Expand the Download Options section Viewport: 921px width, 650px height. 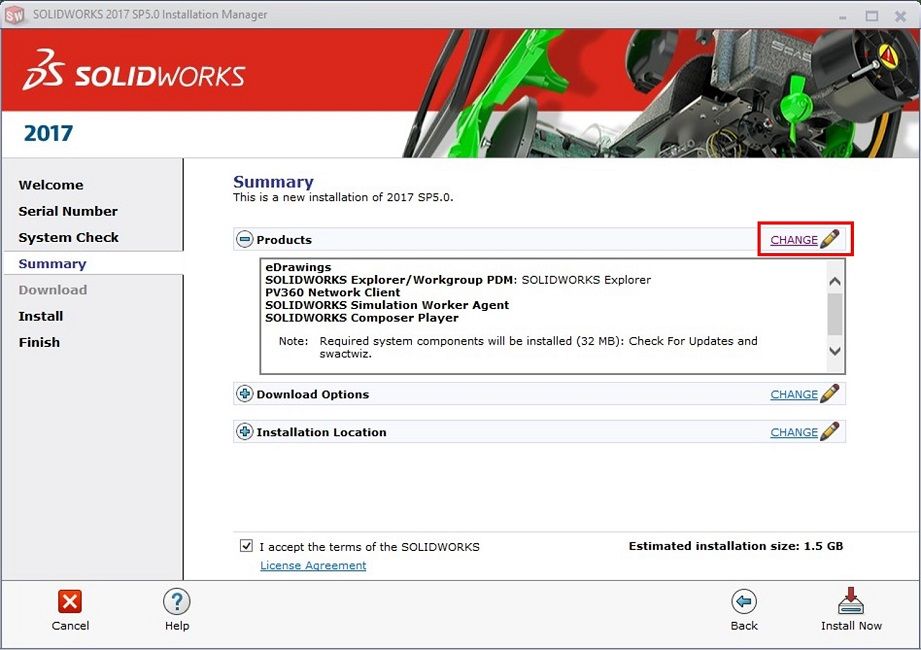(x=244, y=394)
